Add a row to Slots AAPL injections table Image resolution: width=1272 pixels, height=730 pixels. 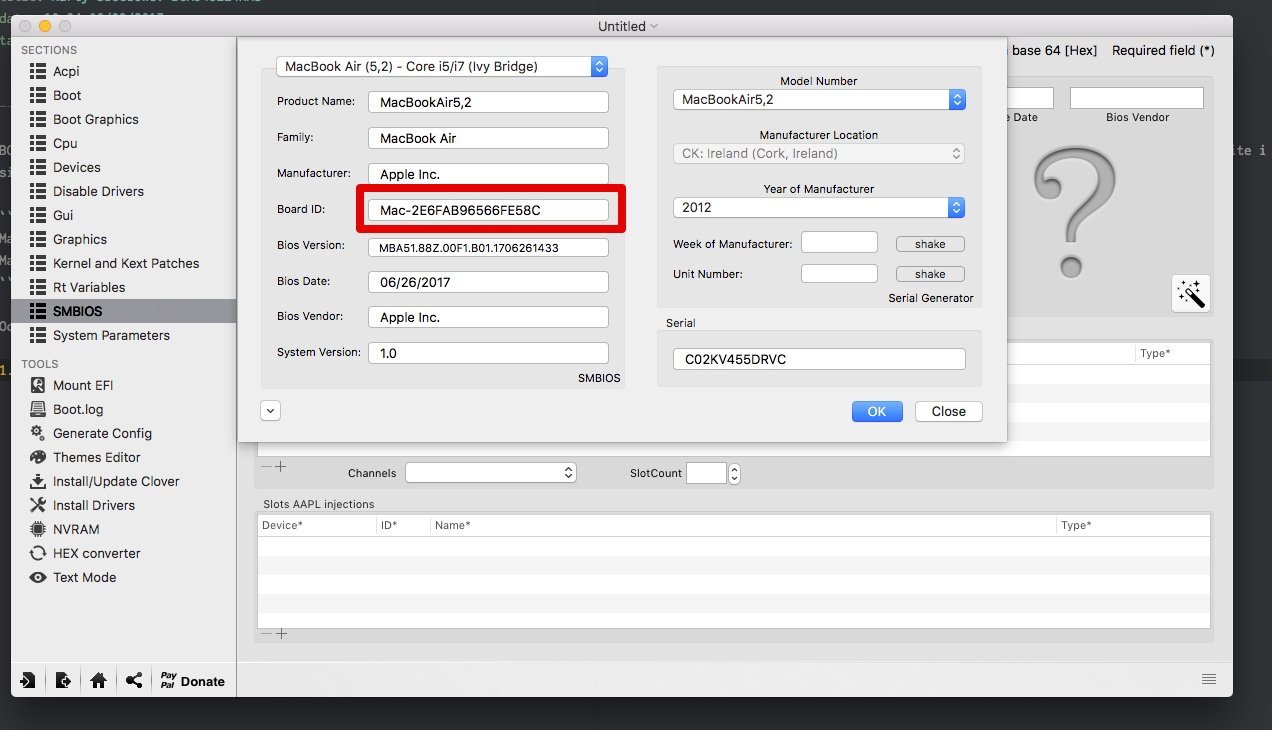point(281,633)
